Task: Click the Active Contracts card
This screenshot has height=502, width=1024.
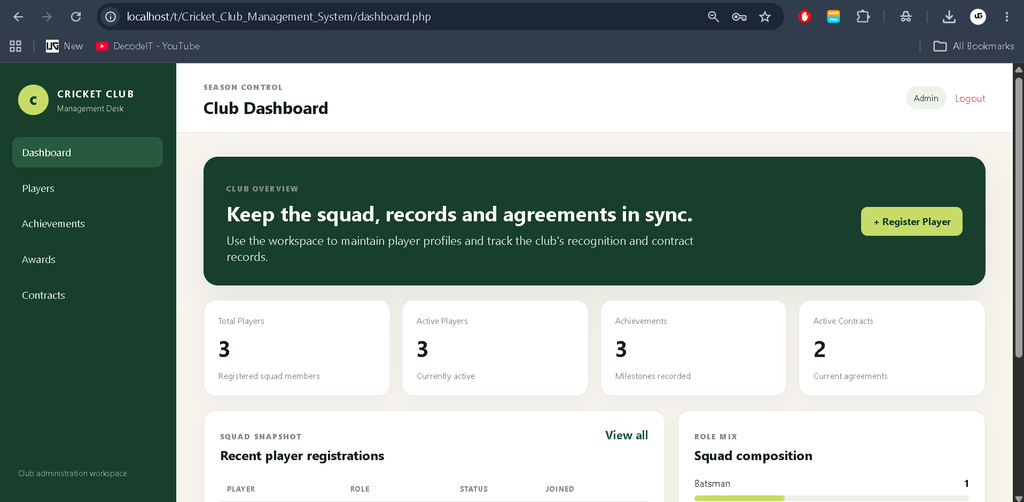Action: point(892,348)
